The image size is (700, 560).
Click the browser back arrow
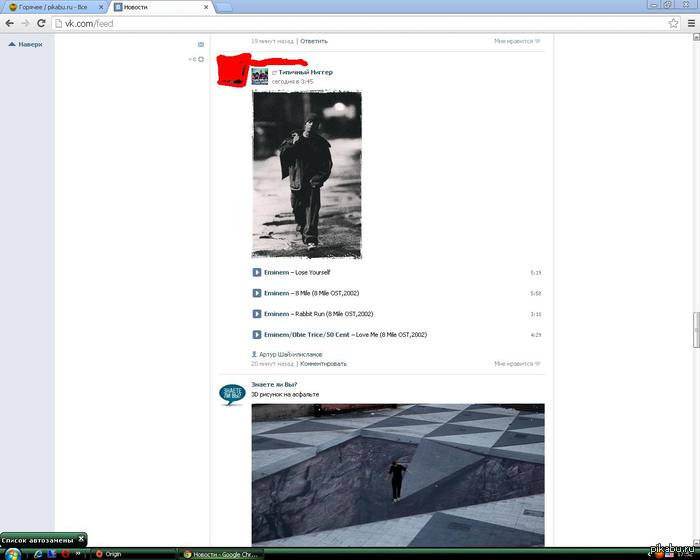(9, 23)
